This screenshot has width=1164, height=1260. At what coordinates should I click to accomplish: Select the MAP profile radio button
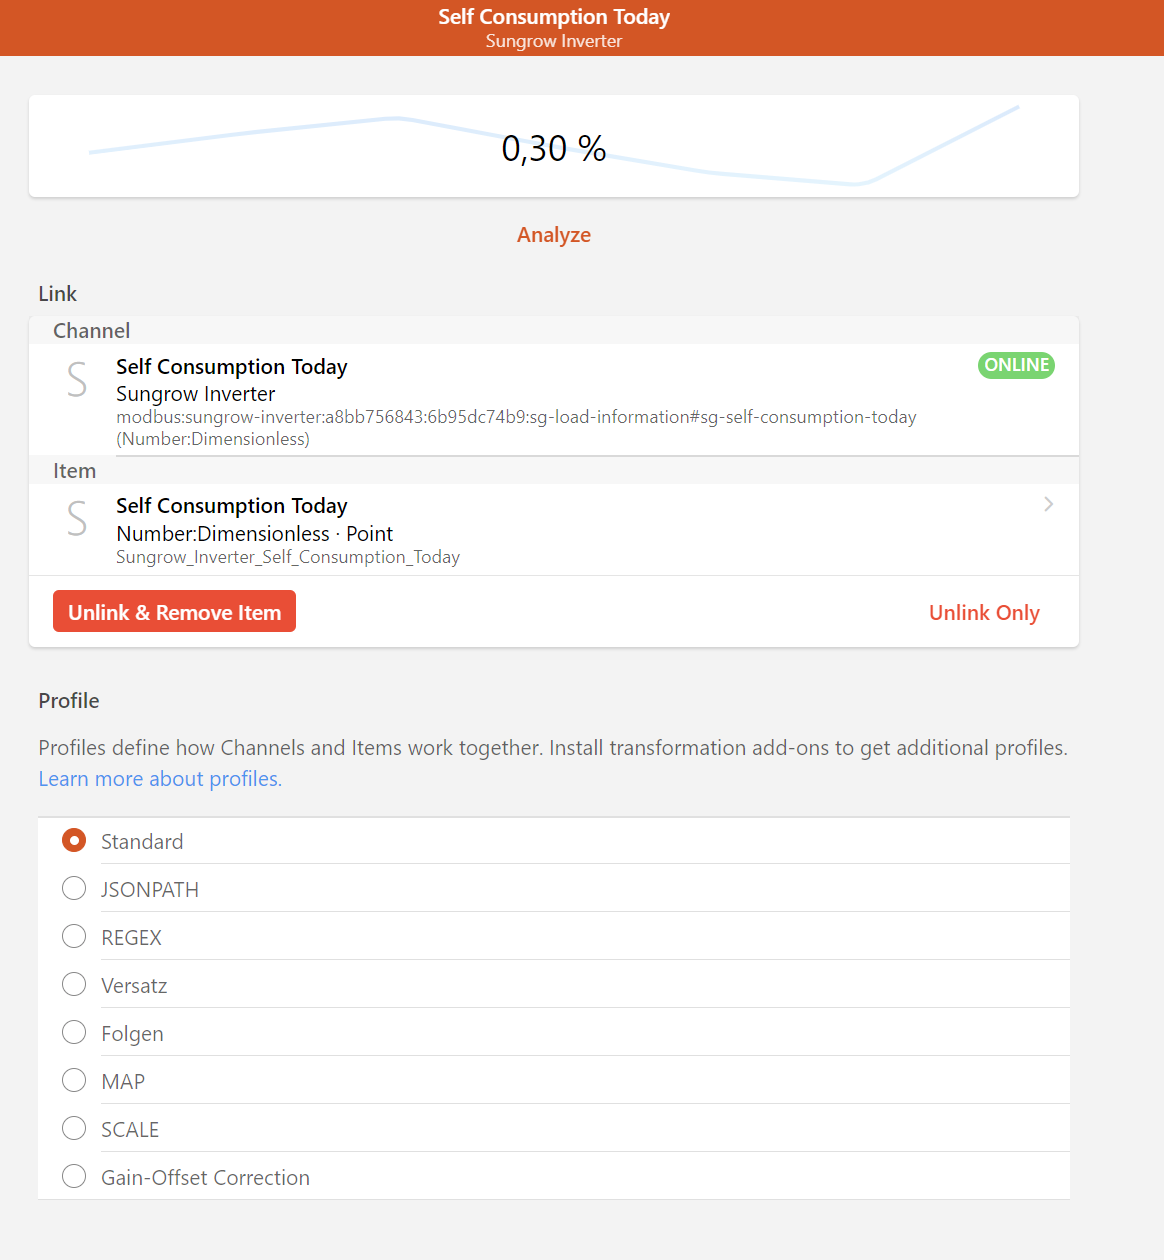click(x=74, y=1081)
